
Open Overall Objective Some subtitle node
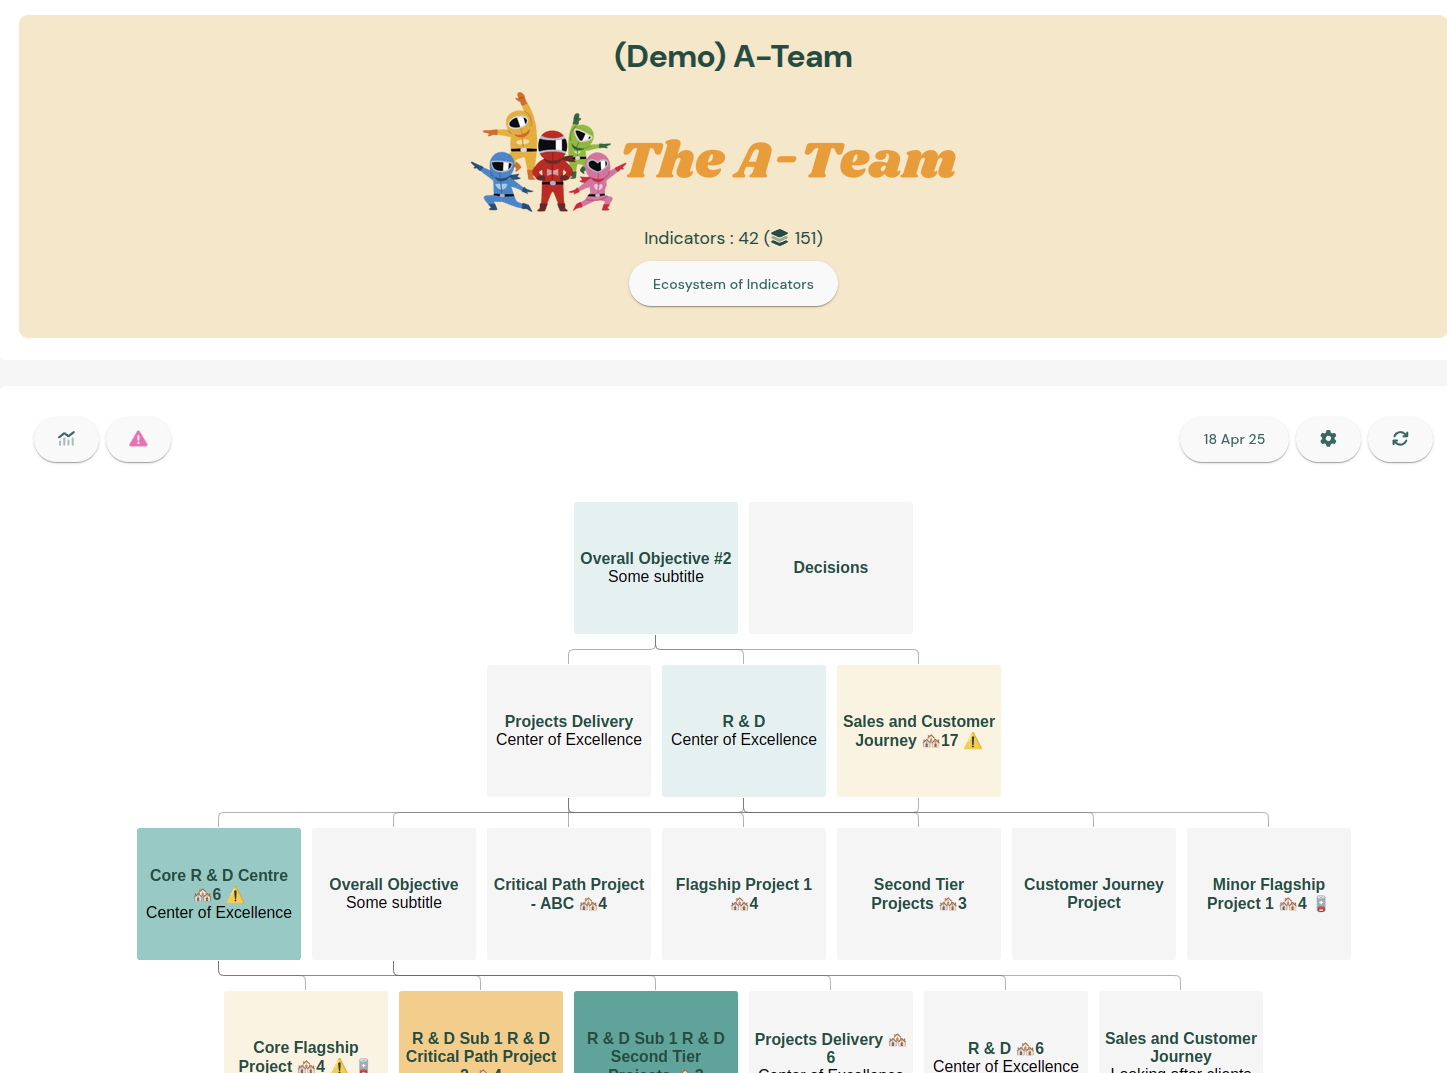[394, 894]
